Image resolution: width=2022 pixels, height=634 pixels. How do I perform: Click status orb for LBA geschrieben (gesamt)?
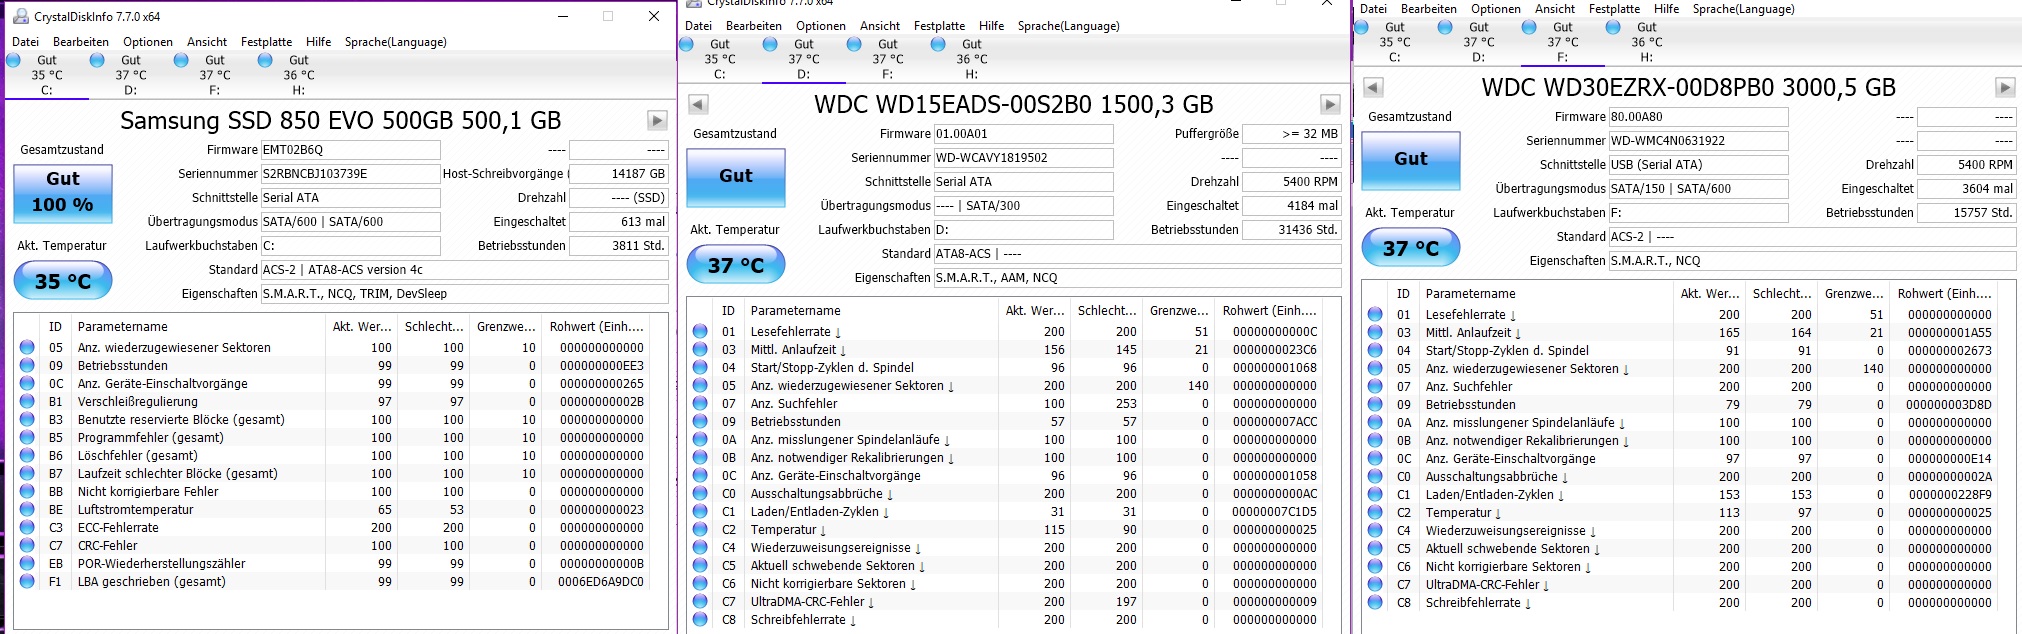[x=27, y=581]
